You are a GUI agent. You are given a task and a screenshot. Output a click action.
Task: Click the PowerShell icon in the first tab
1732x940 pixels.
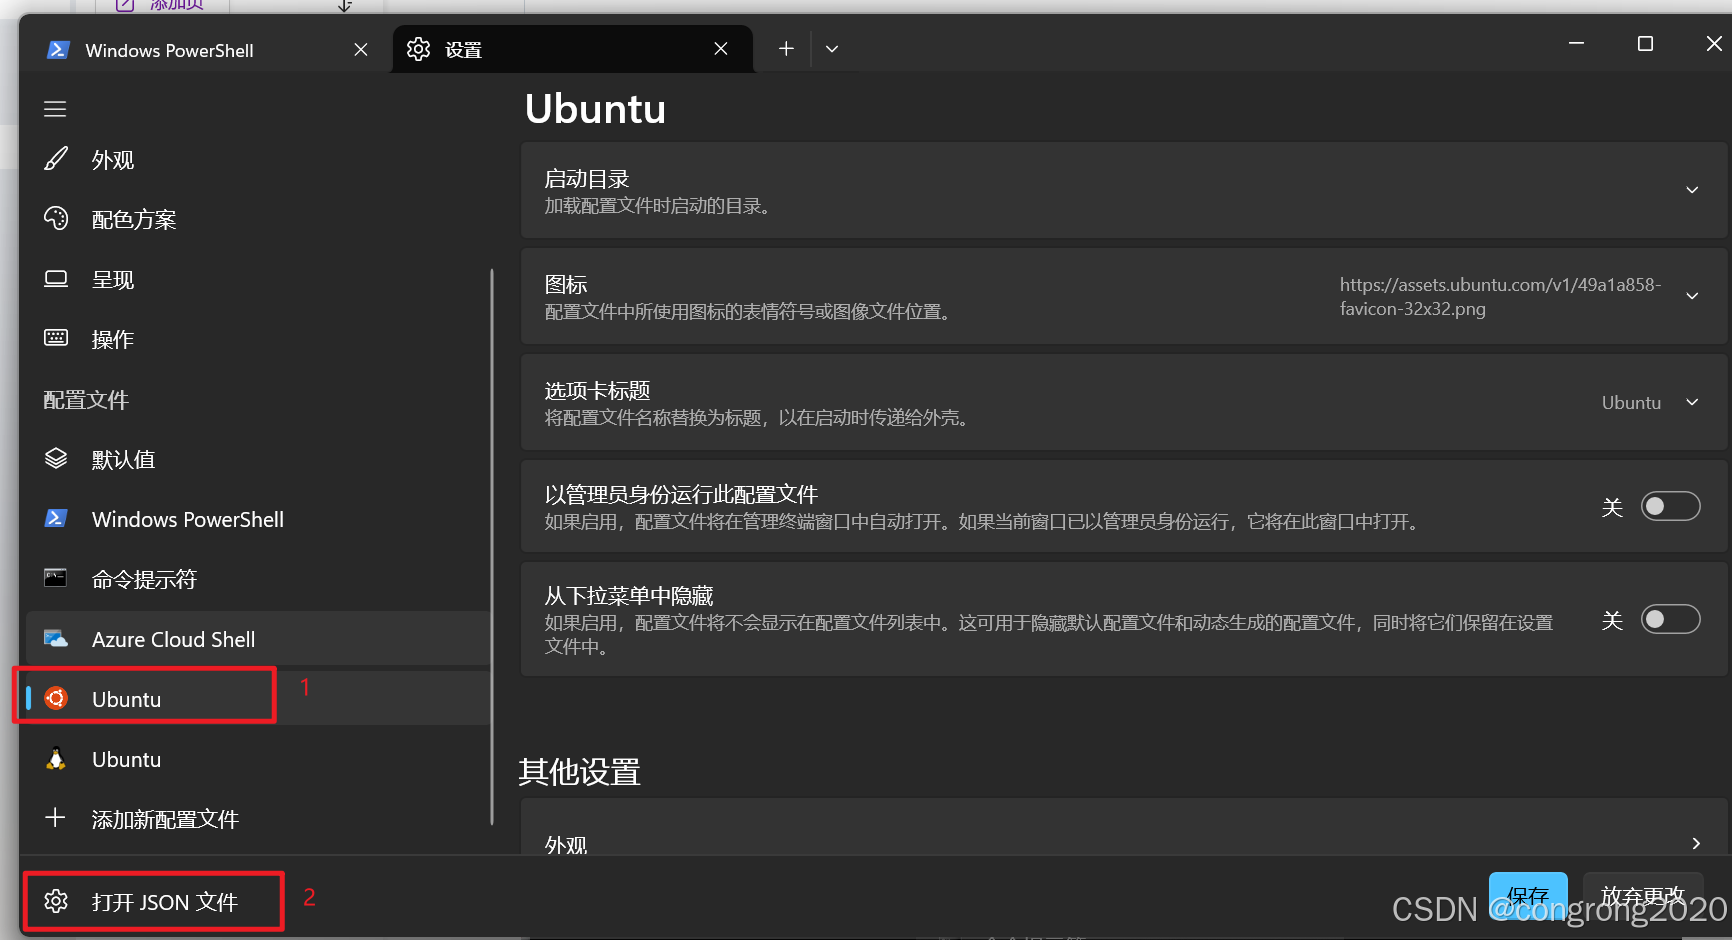tap(58, 50)
